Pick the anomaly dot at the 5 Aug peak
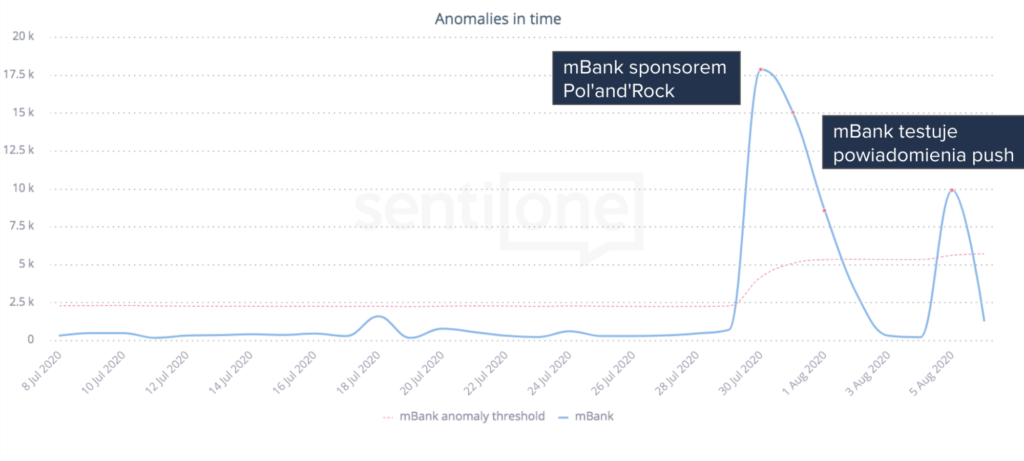The width and height of the screenshot is (1024, 461). (x=952, y=190)
